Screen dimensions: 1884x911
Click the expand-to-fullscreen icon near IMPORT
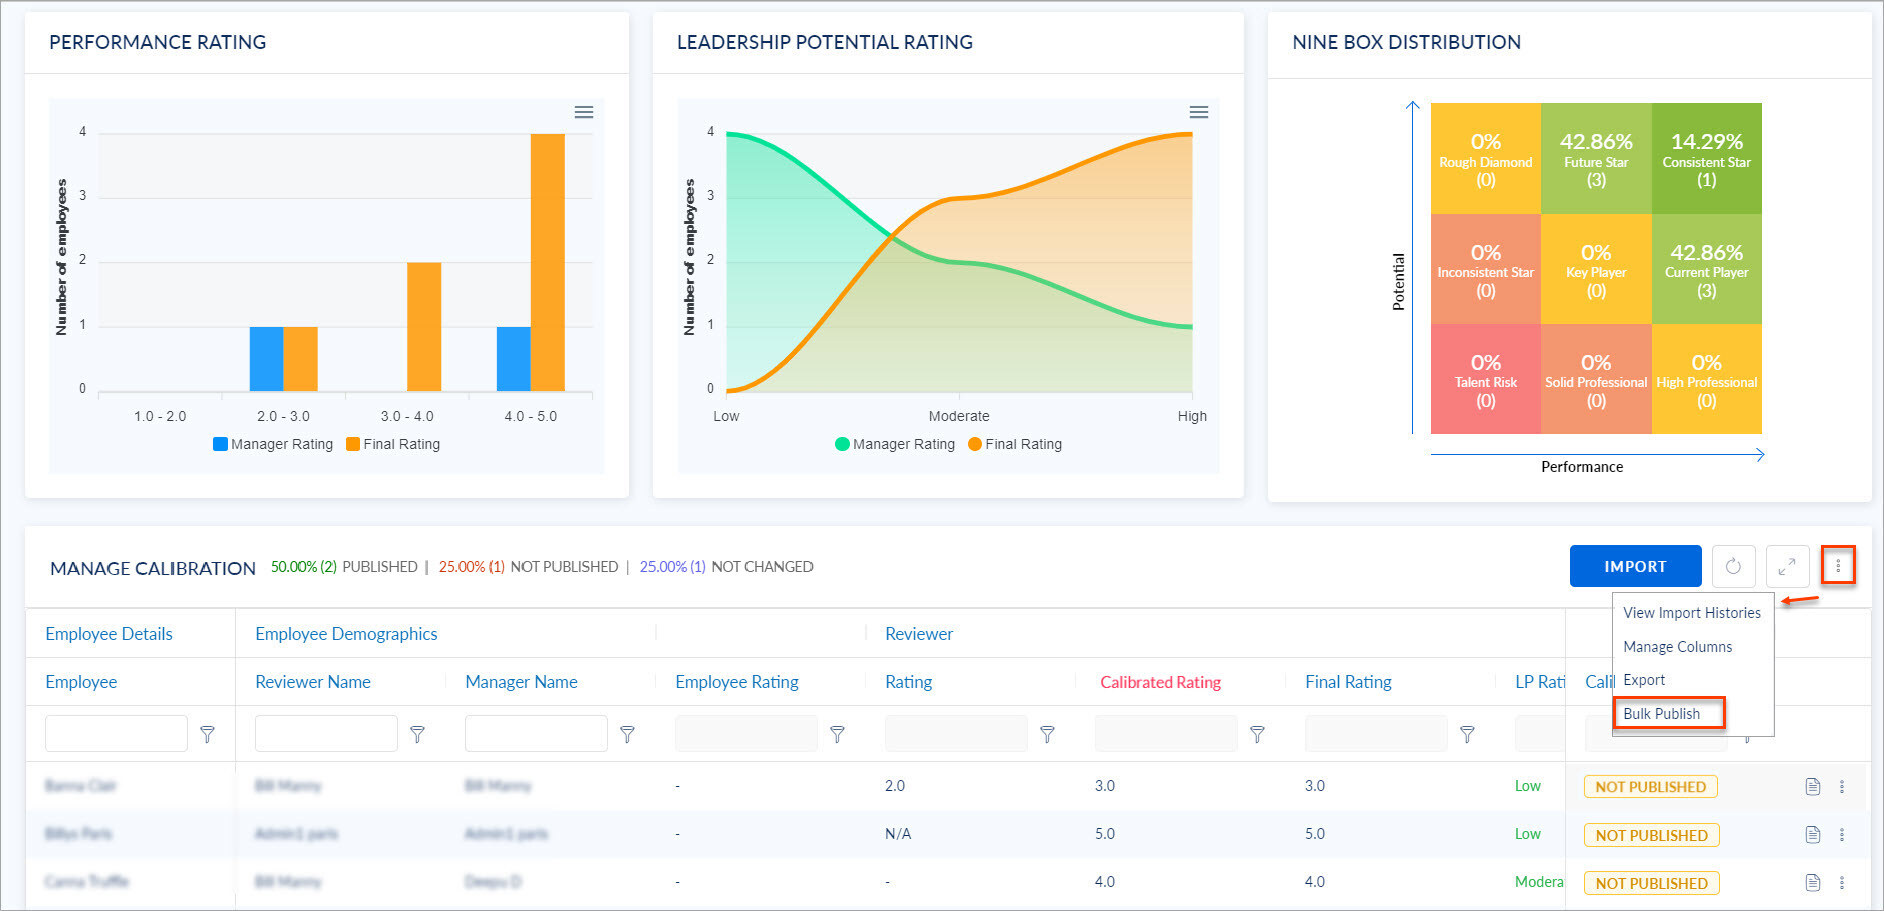click(1786, 566)
